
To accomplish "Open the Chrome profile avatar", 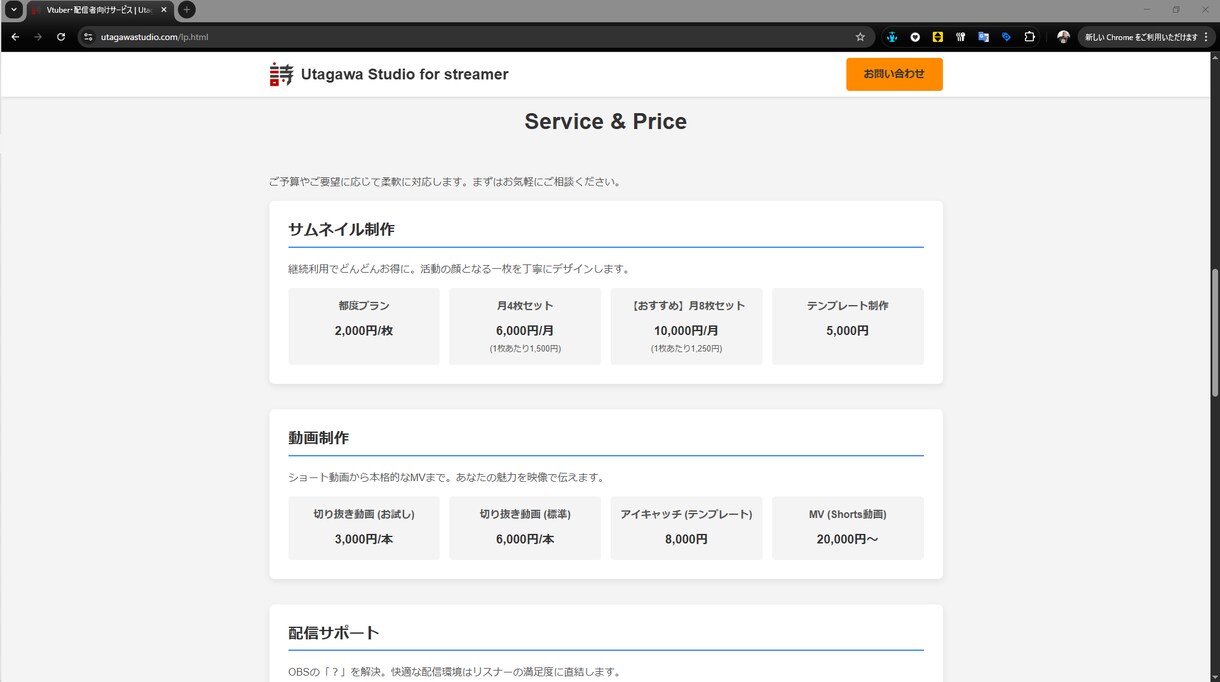I will click(1063, 37).
